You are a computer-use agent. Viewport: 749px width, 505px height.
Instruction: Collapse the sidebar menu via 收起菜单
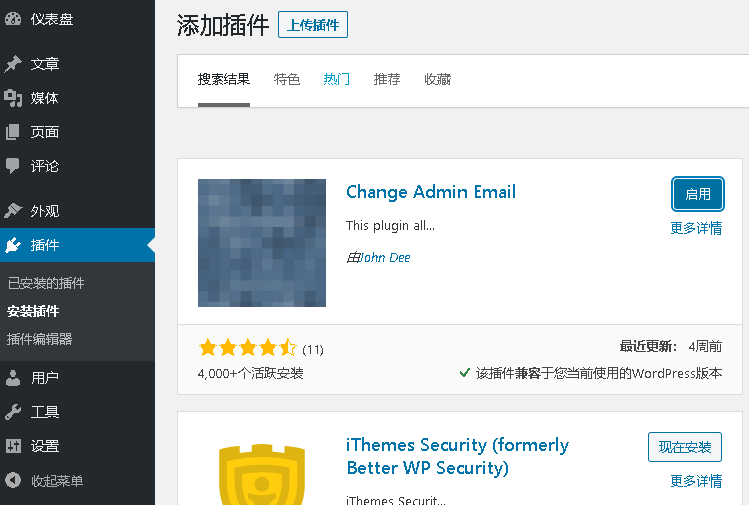56,481
